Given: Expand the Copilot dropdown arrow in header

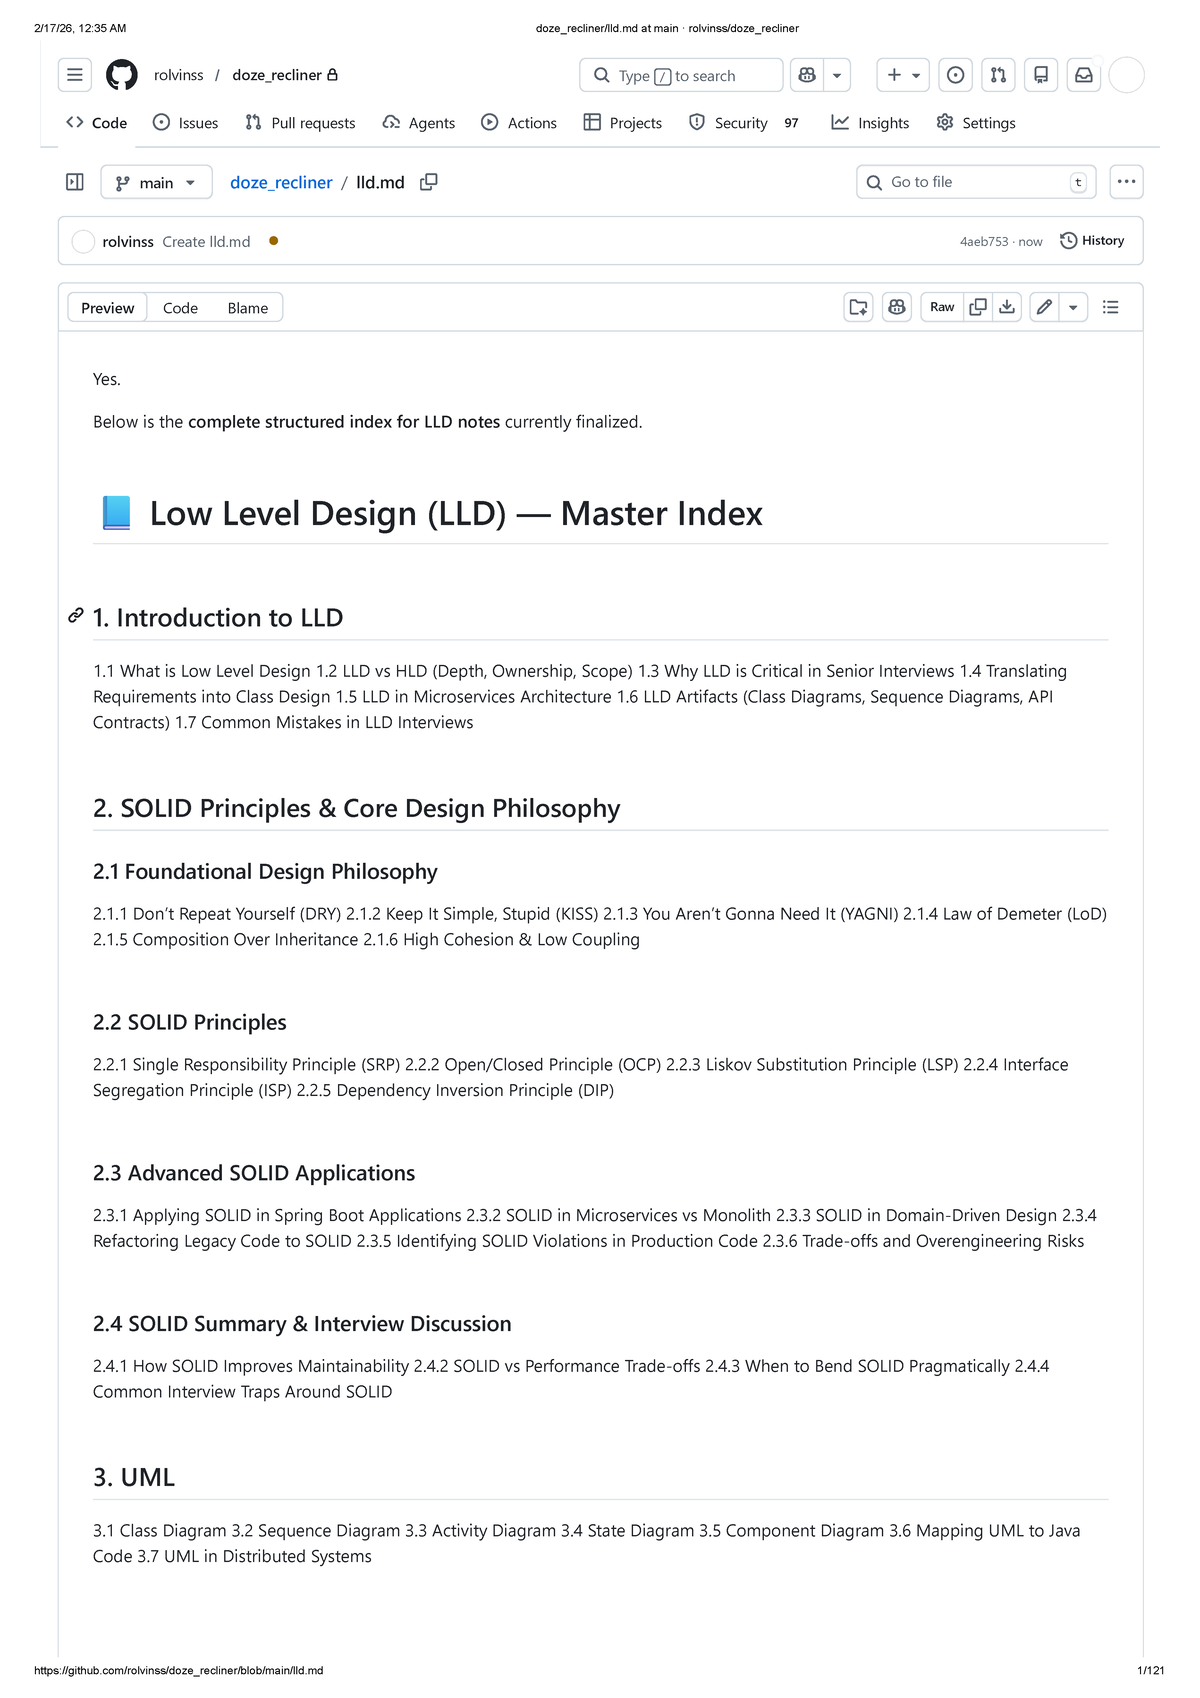Looking at the screenshot, I should tap(837, 75).
